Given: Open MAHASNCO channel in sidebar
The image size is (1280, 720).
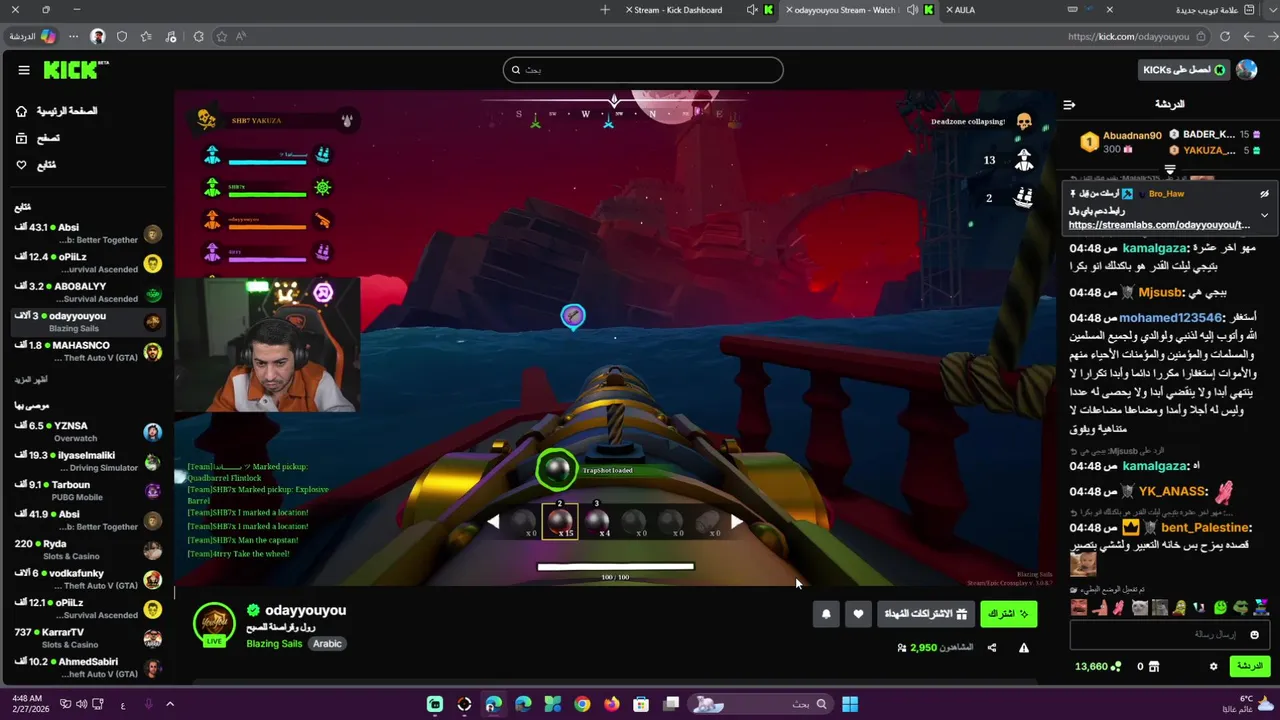Looking at the screenshot, I should coord(88,351).
